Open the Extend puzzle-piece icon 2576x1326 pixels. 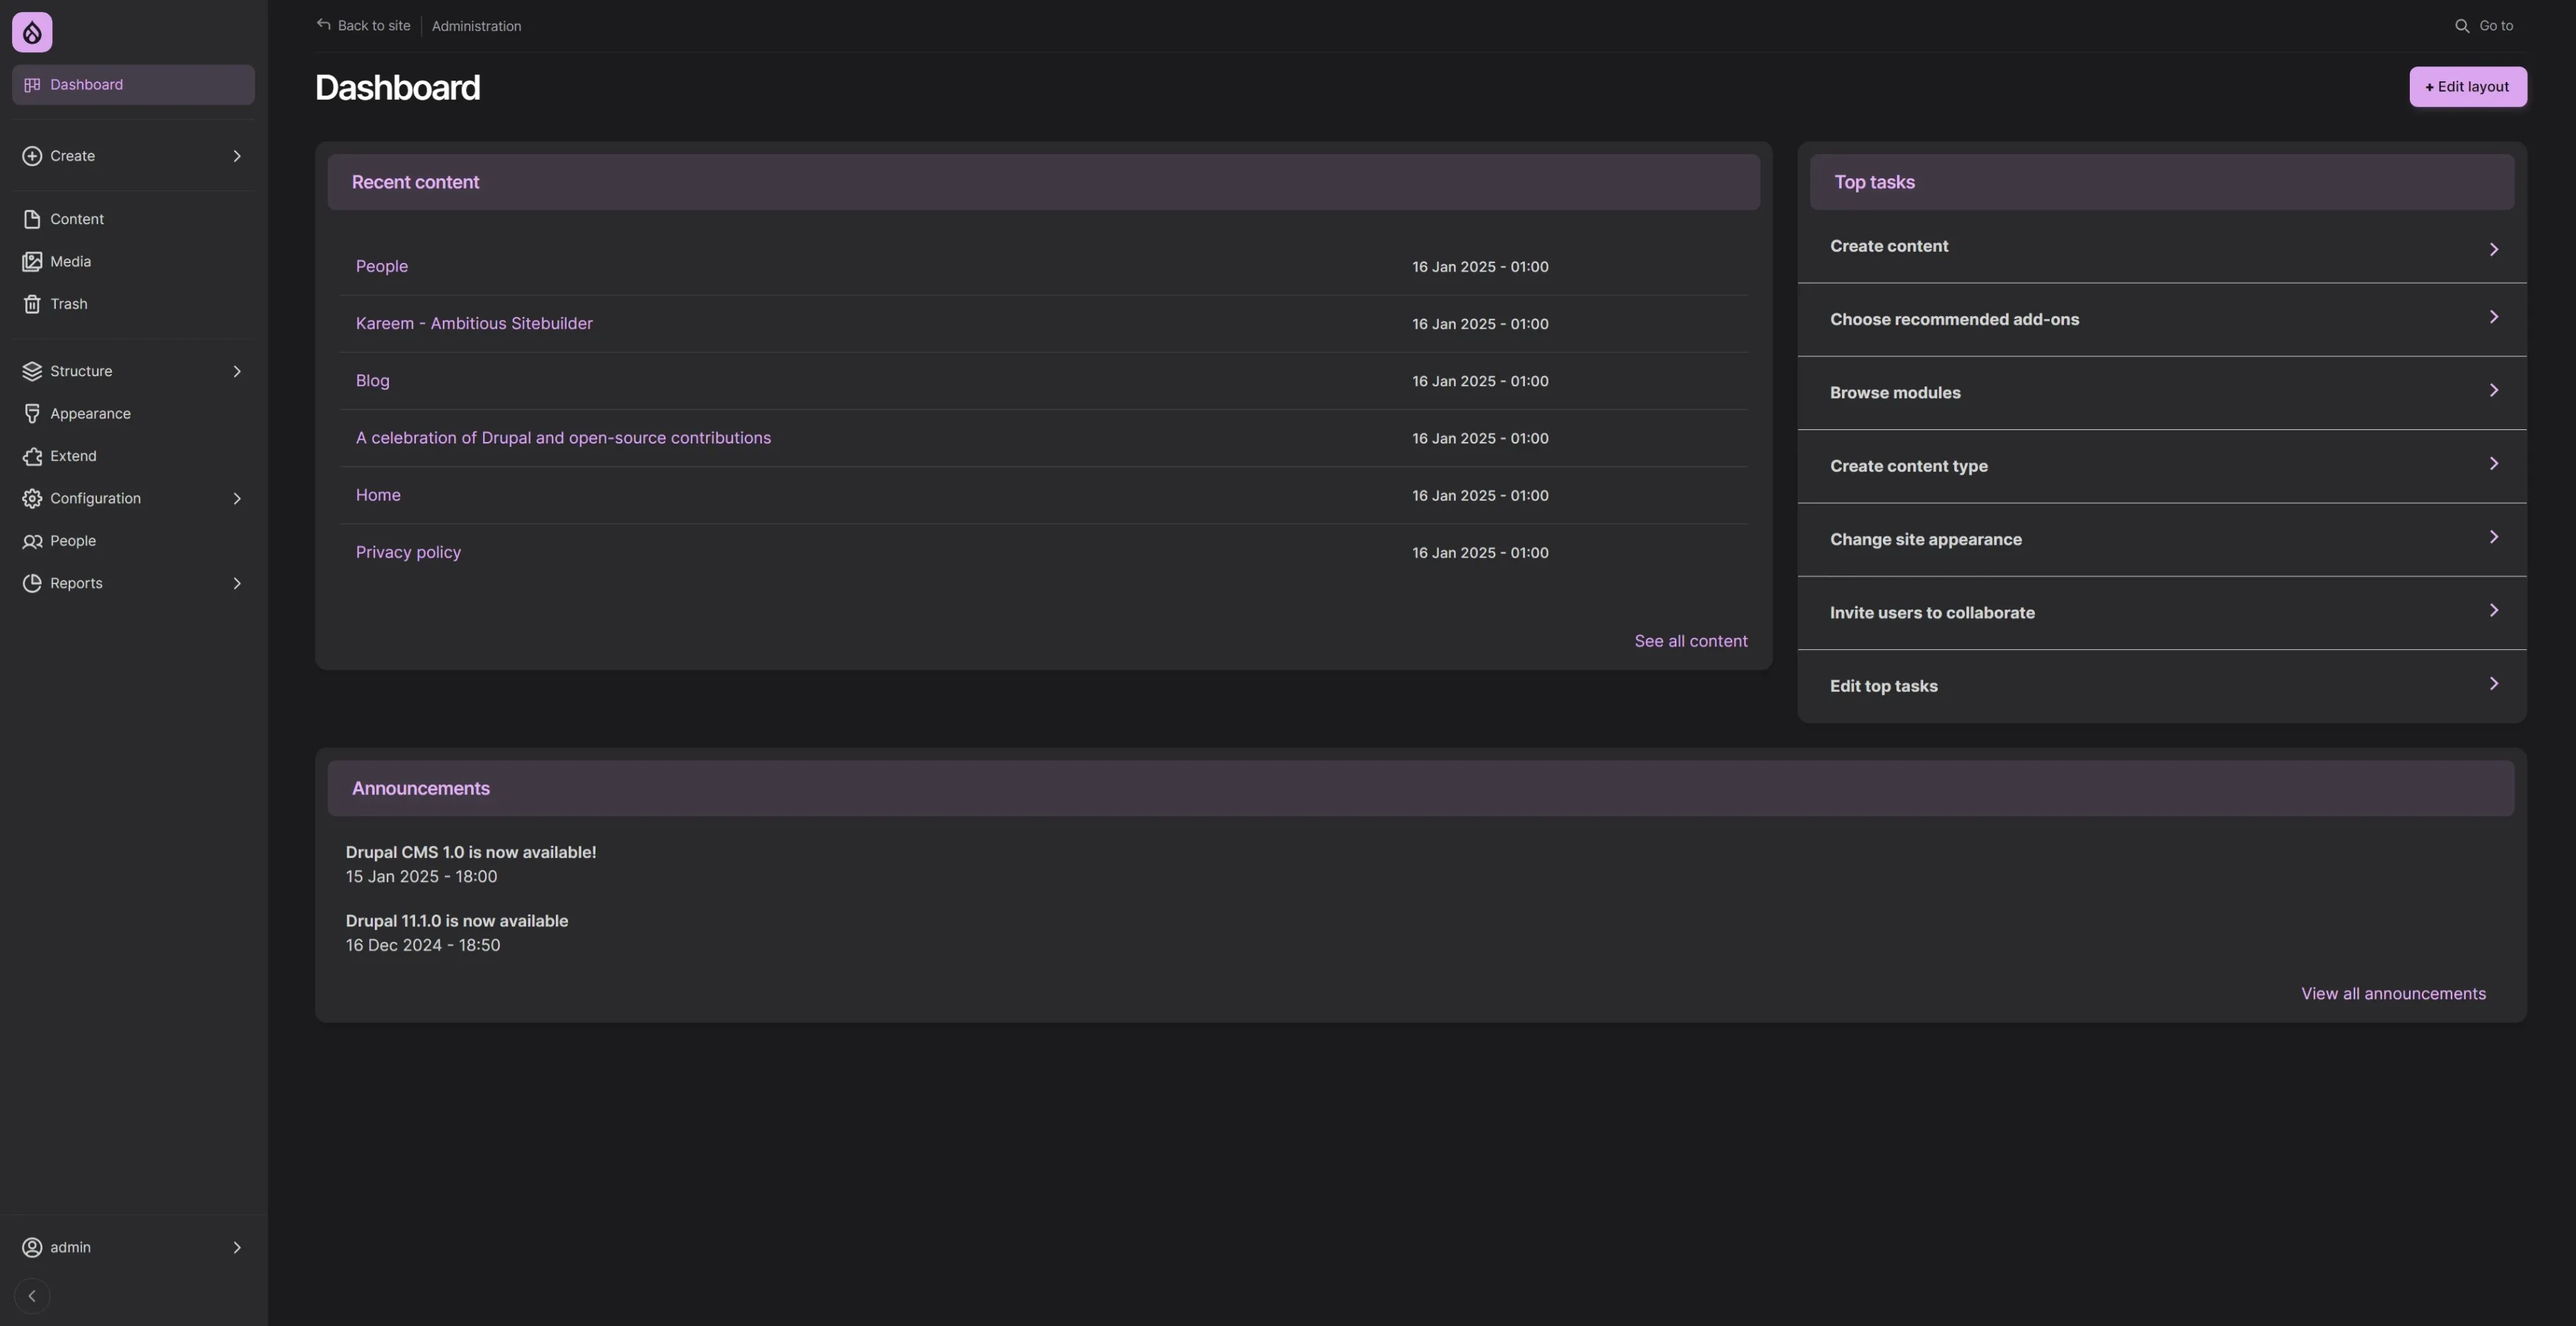(32, 456)
